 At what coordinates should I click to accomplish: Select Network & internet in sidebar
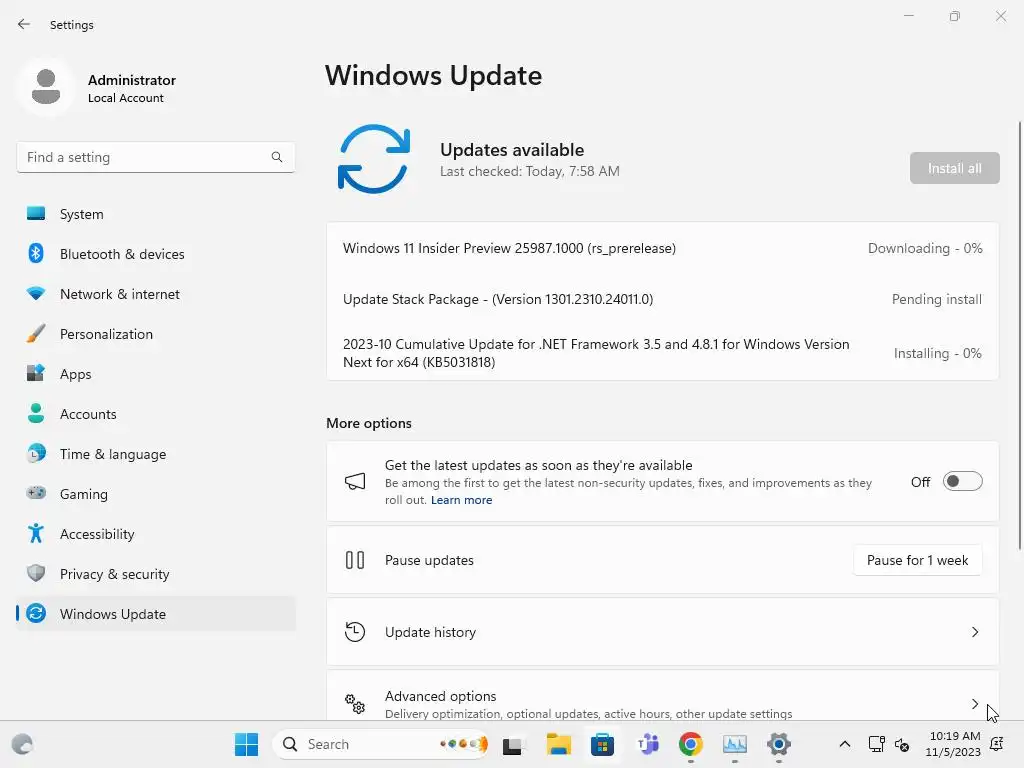tap(155, 293)
